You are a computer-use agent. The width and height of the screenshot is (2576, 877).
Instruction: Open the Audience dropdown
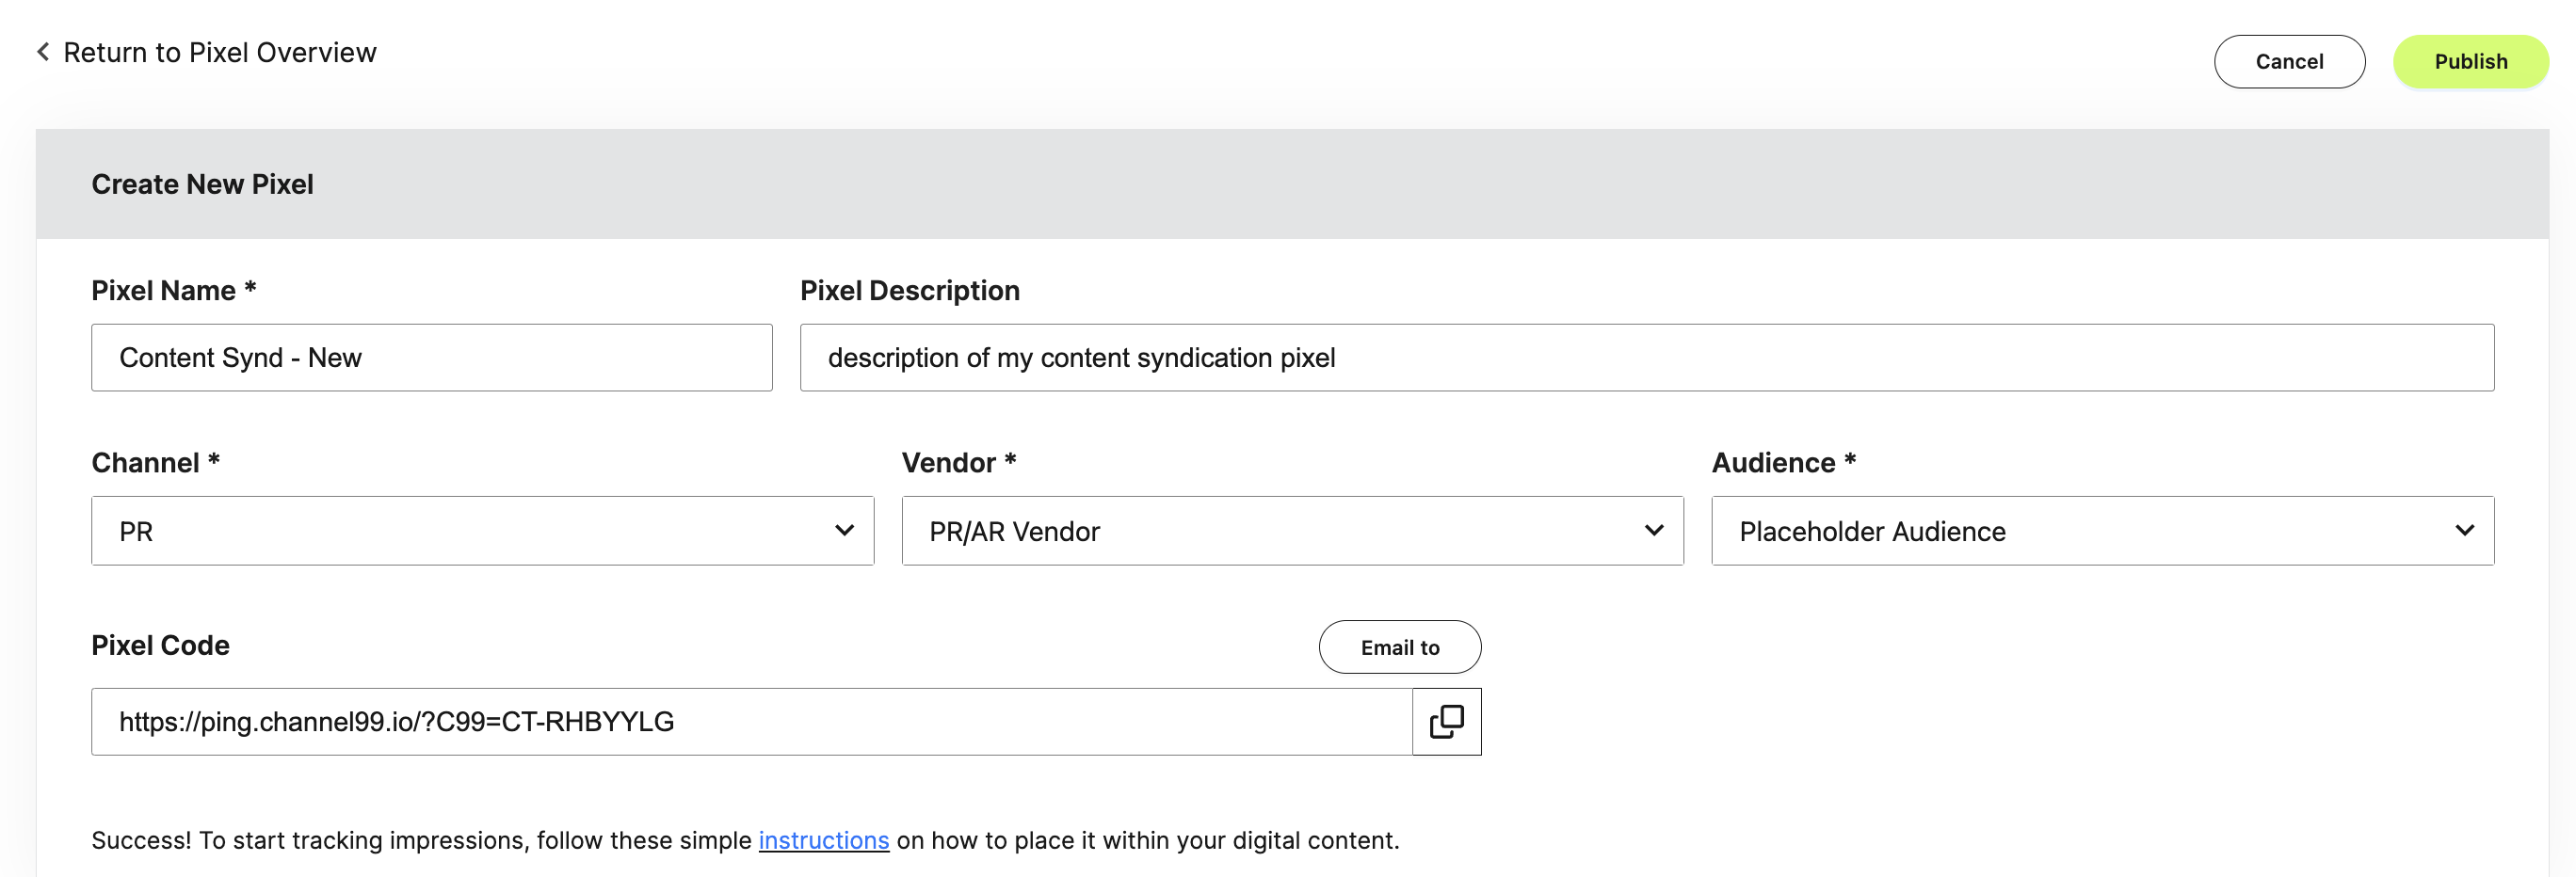pyautogui.click(x=2102, y=531)
